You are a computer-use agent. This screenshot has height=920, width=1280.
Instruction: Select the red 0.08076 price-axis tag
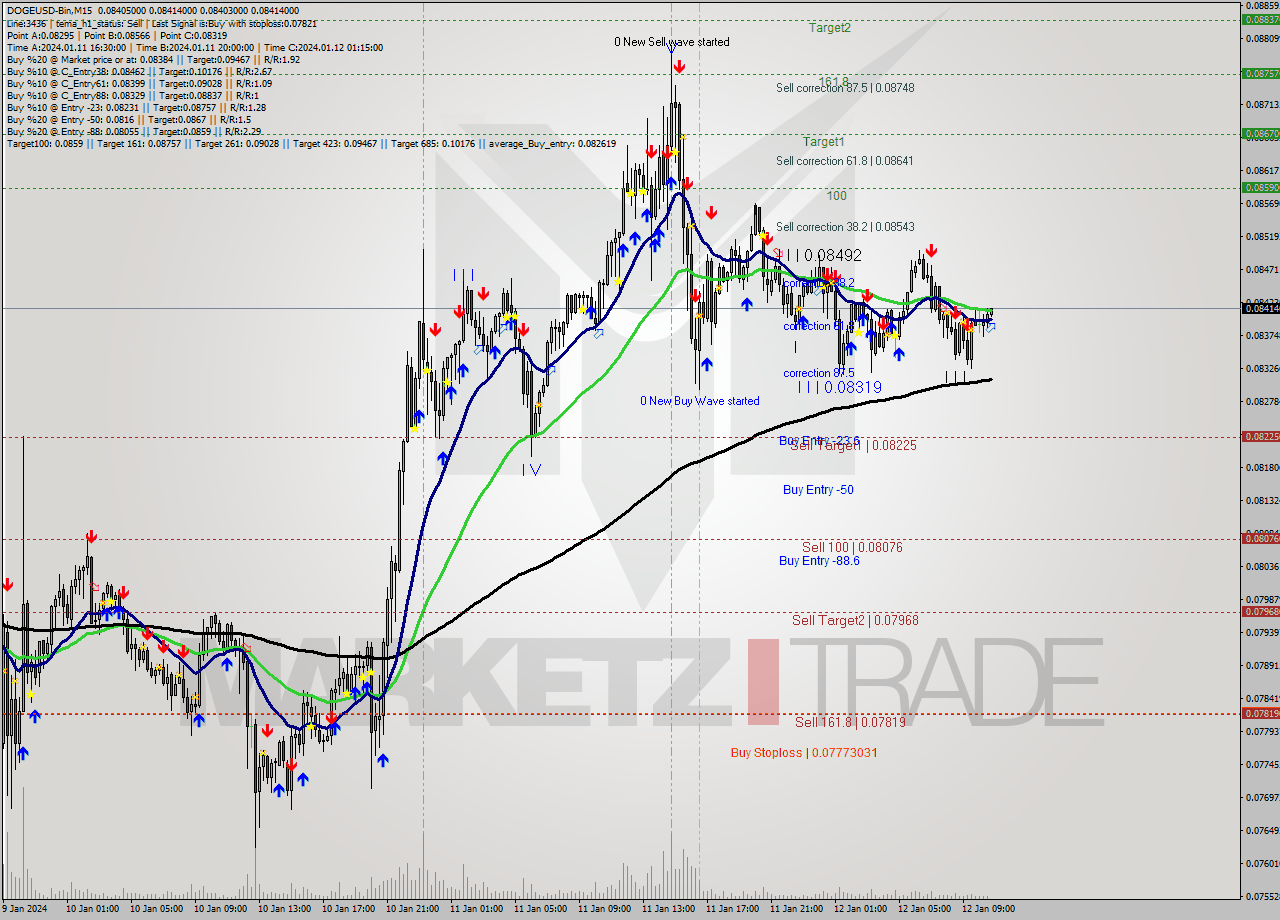tap(1260, 538)
